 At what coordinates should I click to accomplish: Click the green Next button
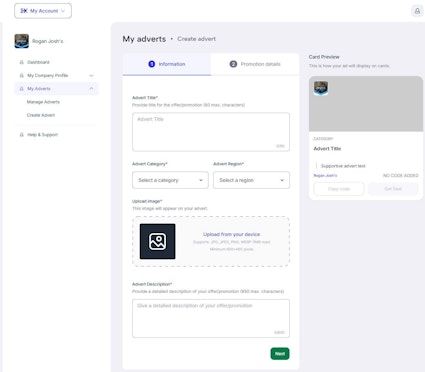coord(280,354)
